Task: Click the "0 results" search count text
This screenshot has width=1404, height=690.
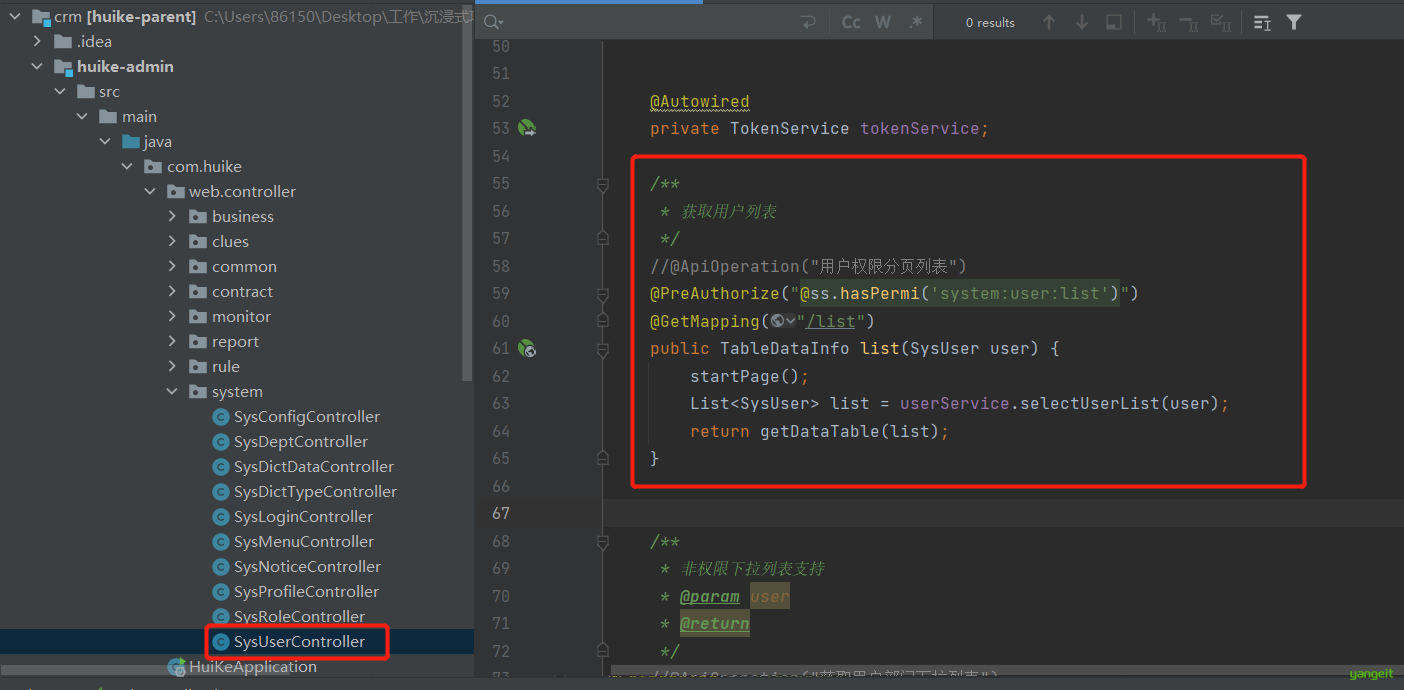Action: [x=990, y=23]
